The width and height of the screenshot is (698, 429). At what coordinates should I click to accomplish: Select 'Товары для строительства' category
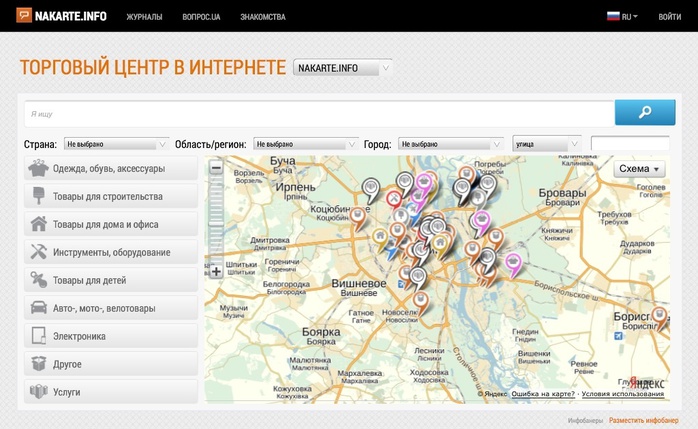pos(111,196)
